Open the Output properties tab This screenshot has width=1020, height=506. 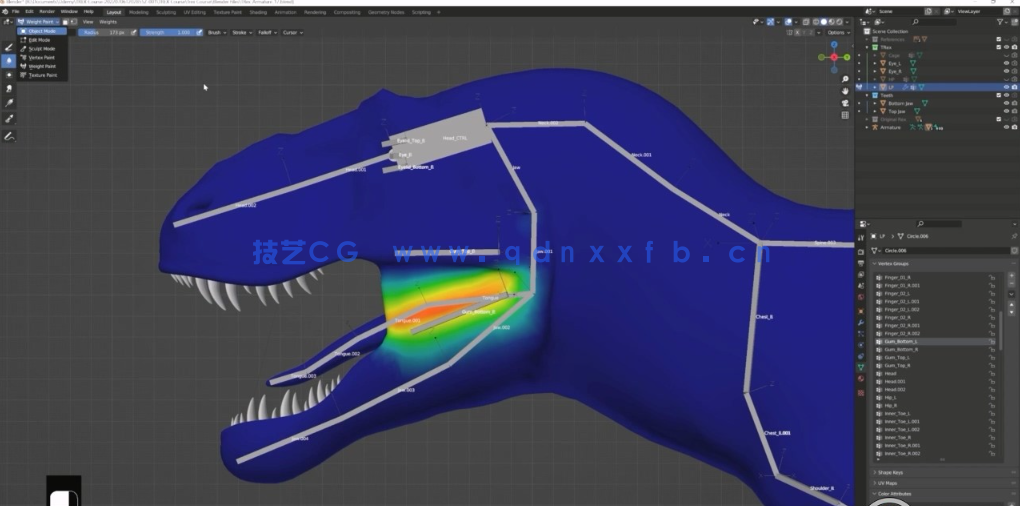pyautogui.click(x=861, y=263)
